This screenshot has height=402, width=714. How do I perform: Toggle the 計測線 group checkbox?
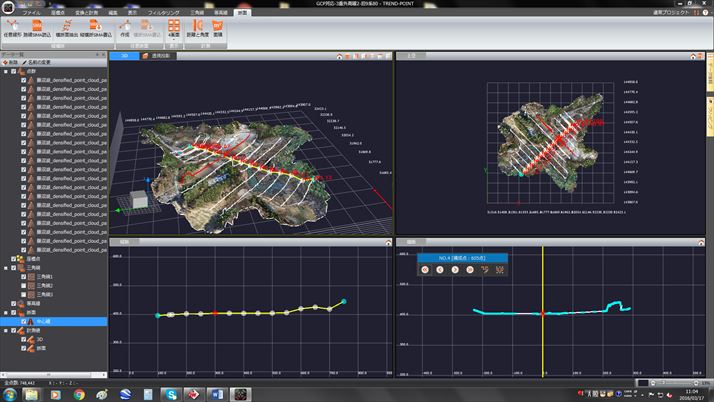click(14, 331)
